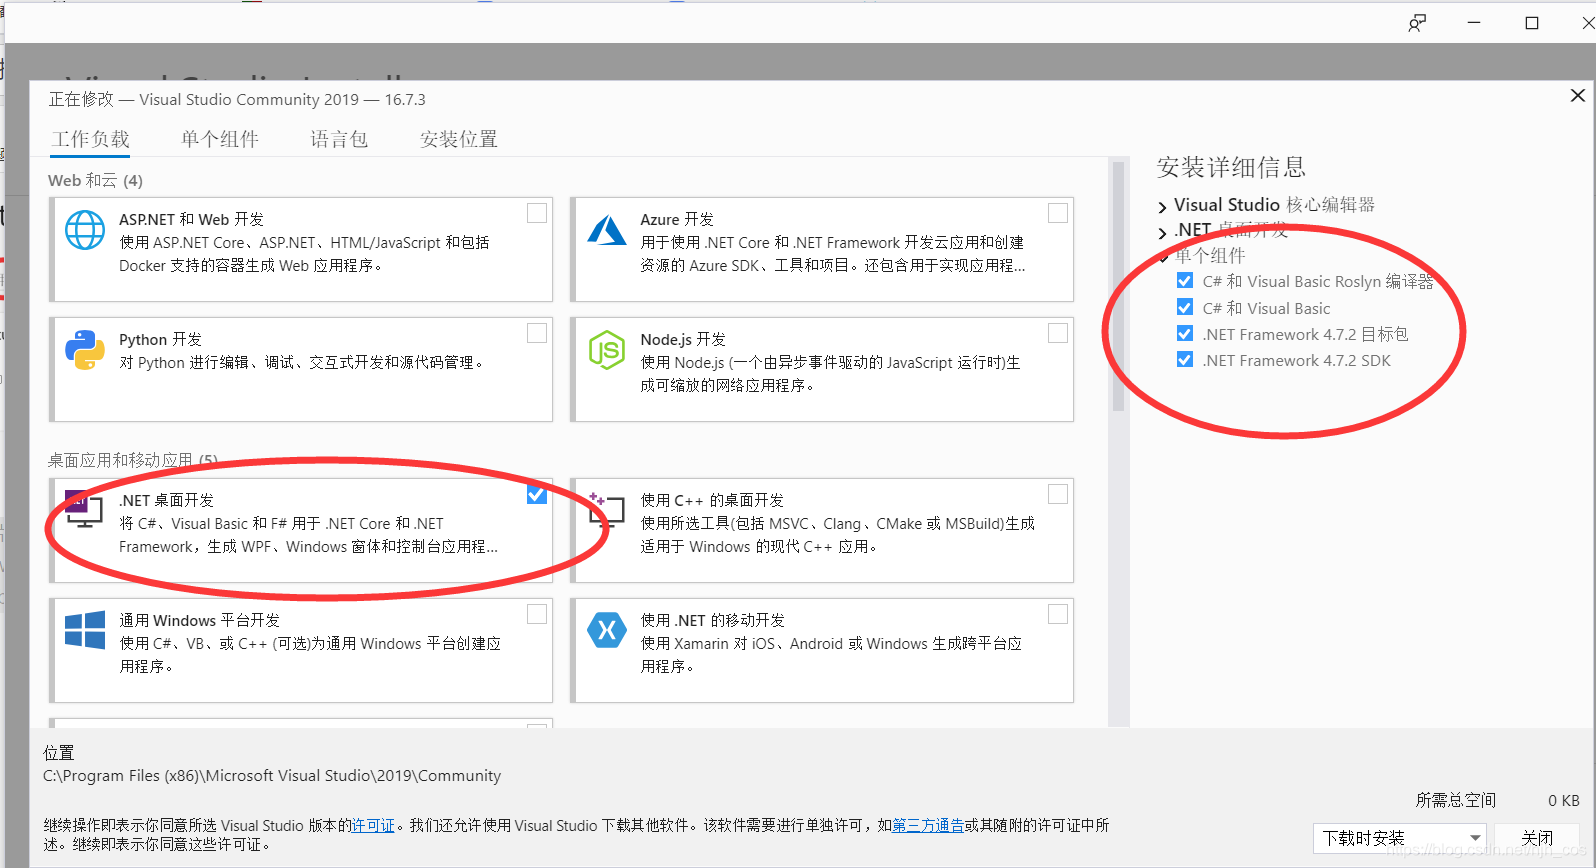Click the Azure development logo icon
1596x868 pixels.
click(x=607, y=230)
